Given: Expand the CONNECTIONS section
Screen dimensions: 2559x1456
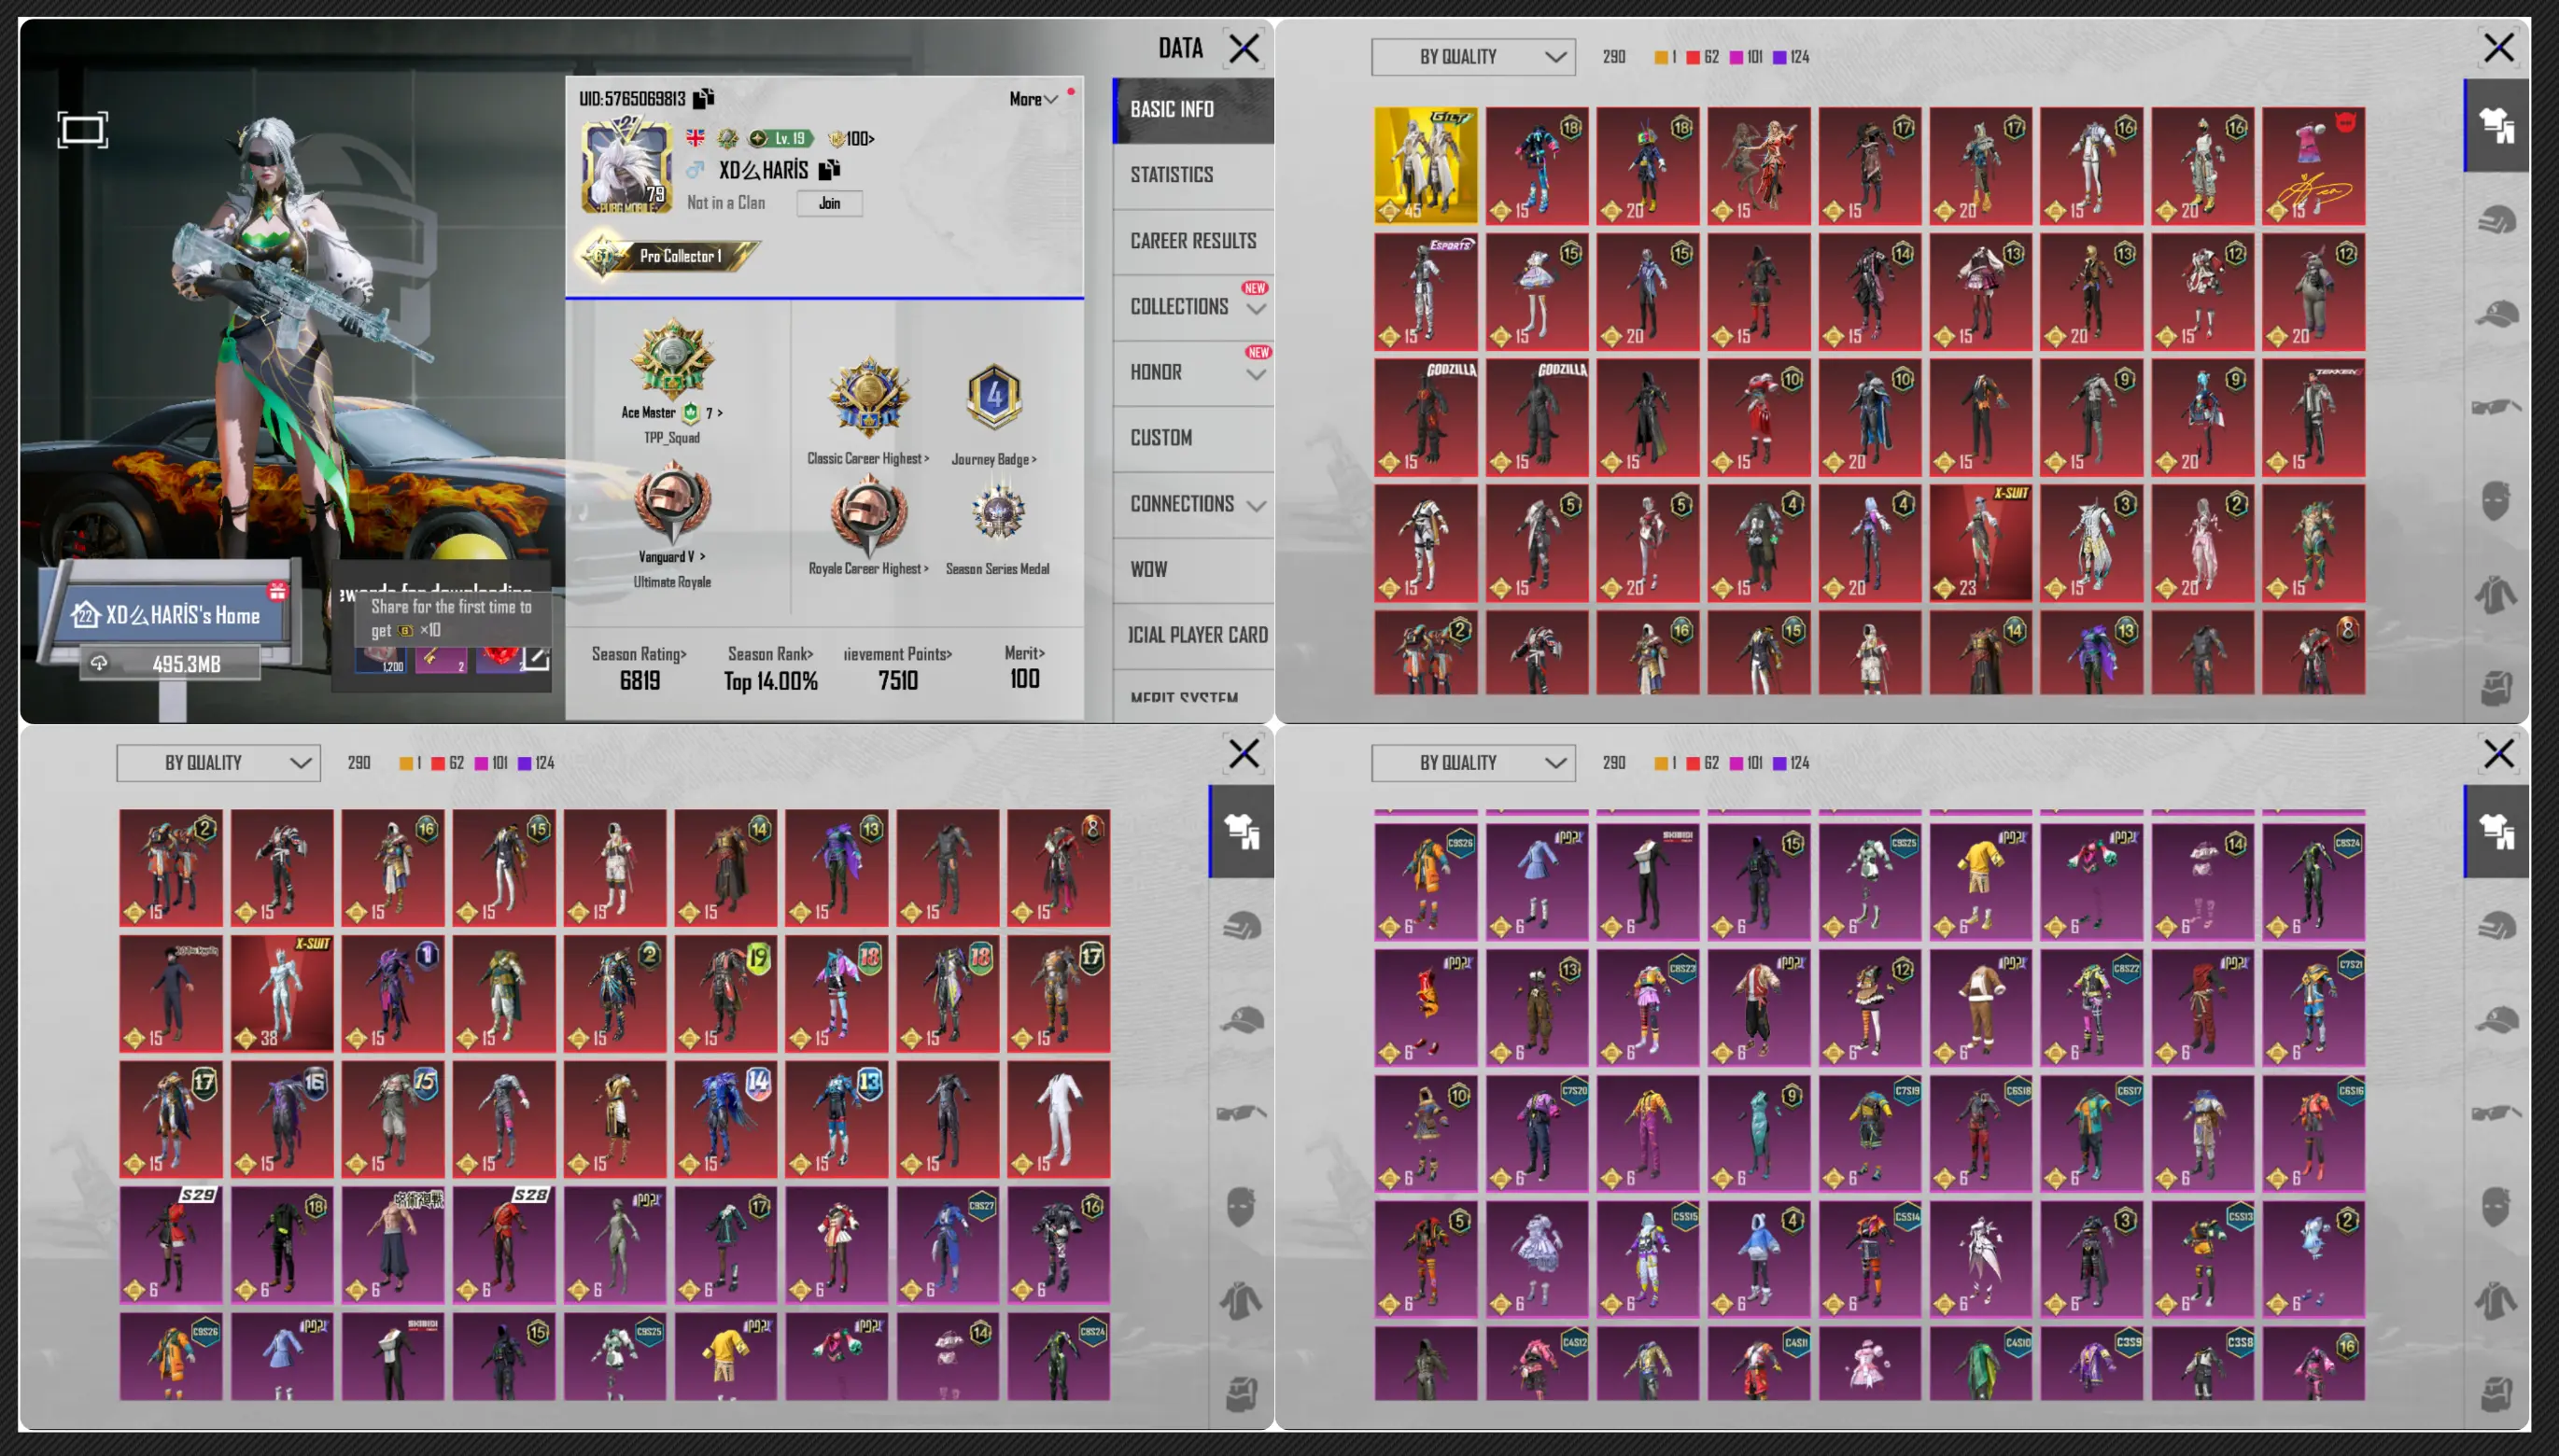Looking at the screenshot, I should pos(1193,504).
